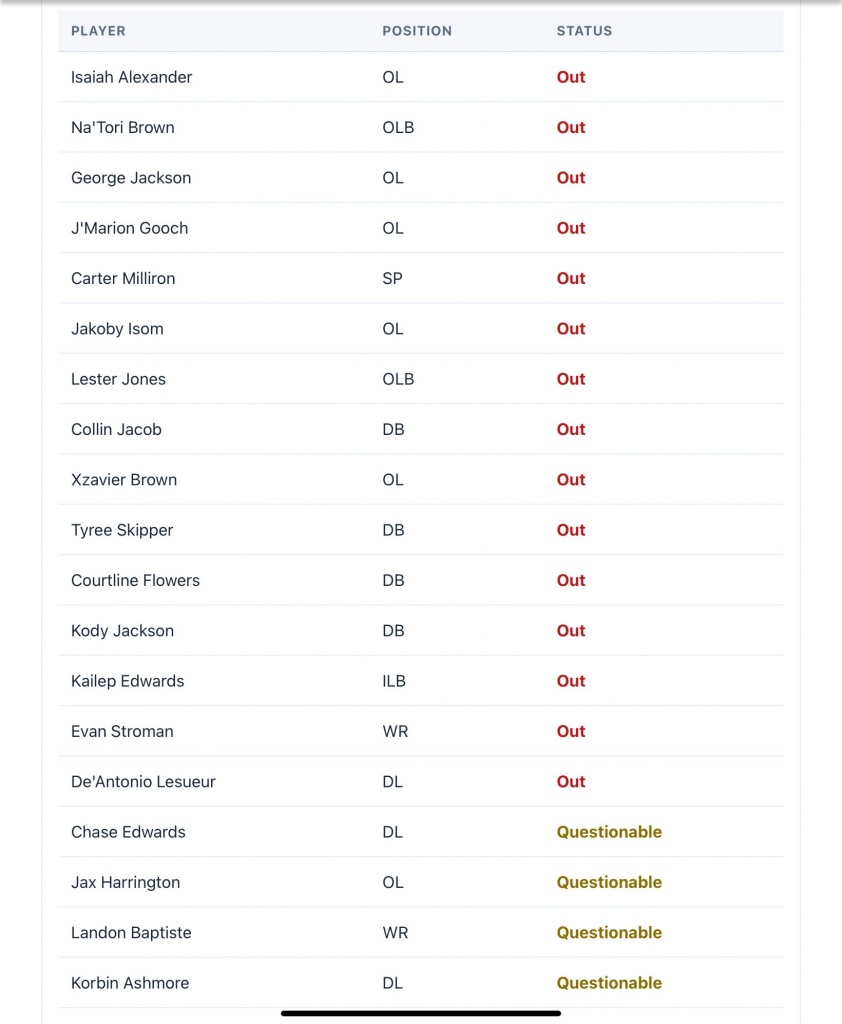Click Carter Milliron's SP position
The height and width of the screenshot is (1024, 842).
[392, 279]
